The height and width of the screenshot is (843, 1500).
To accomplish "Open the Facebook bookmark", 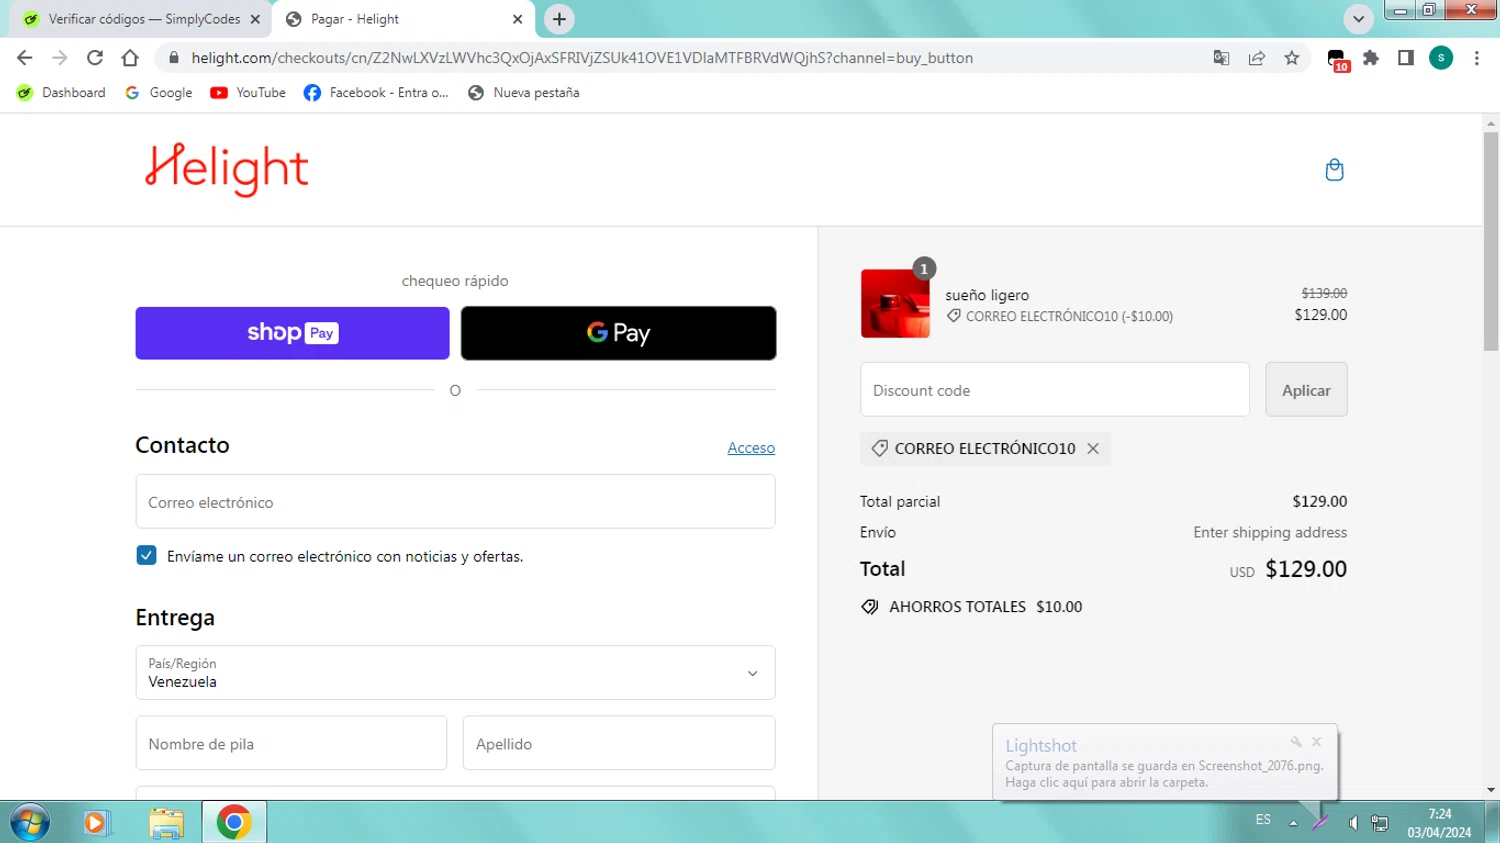I will [376, 92].
